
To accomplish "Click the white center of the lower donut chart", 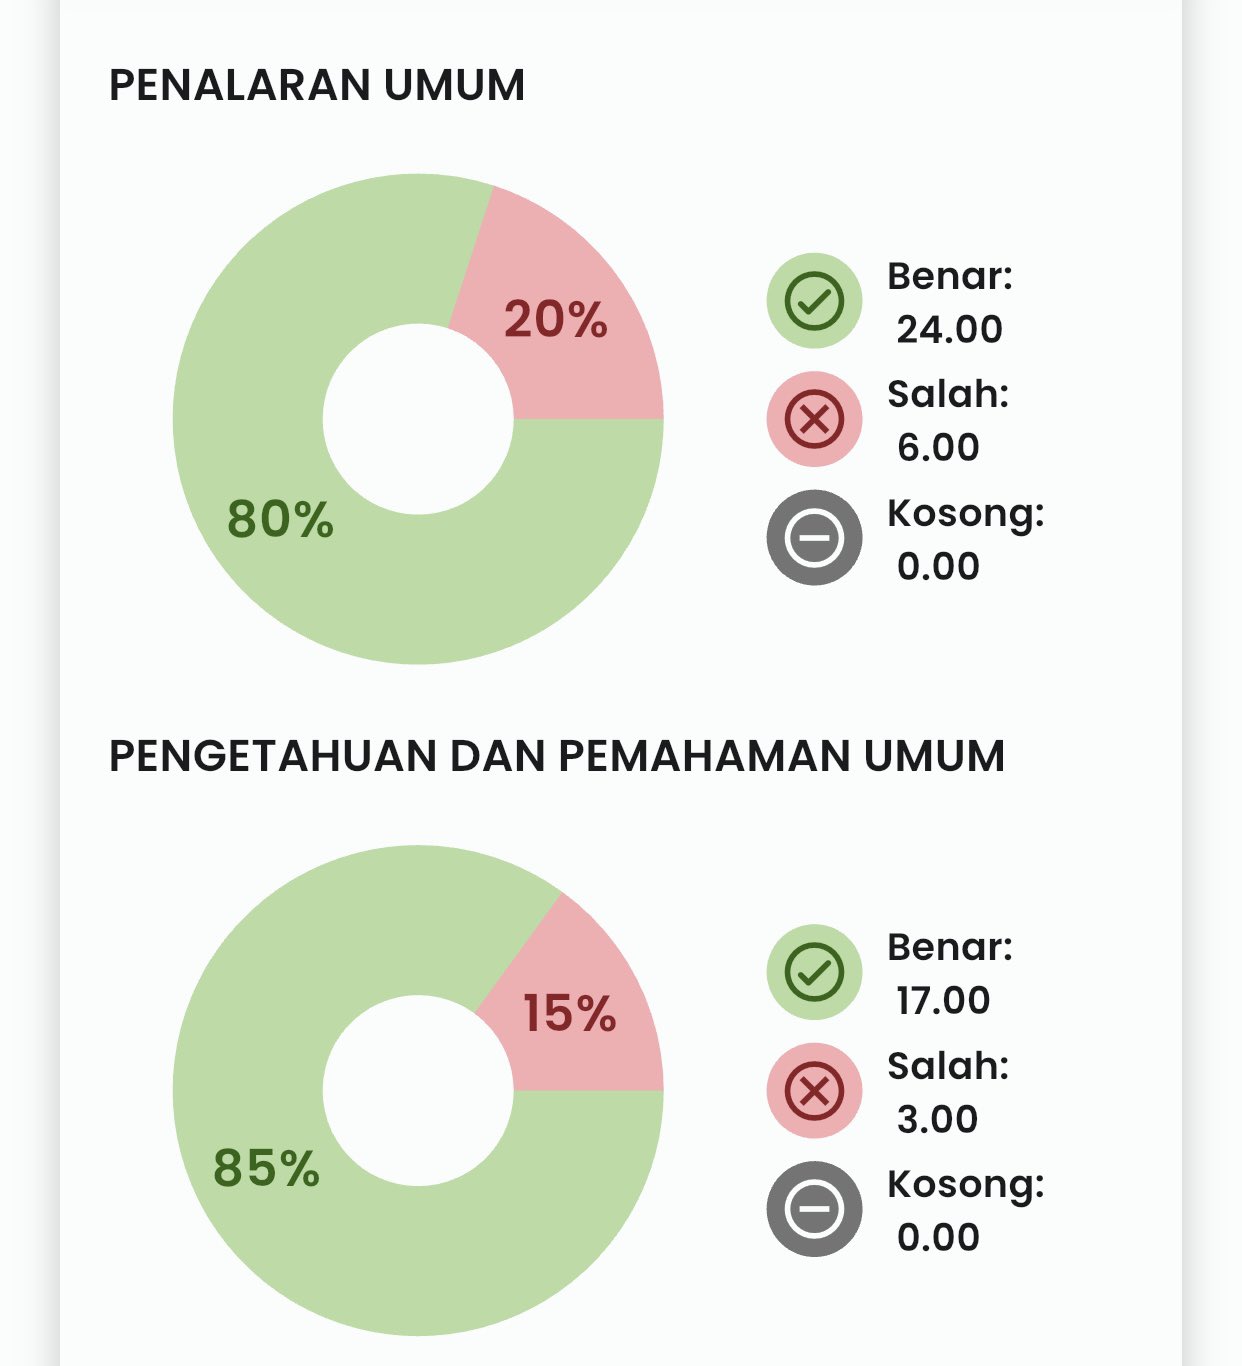I will (x=418, y=1090).
